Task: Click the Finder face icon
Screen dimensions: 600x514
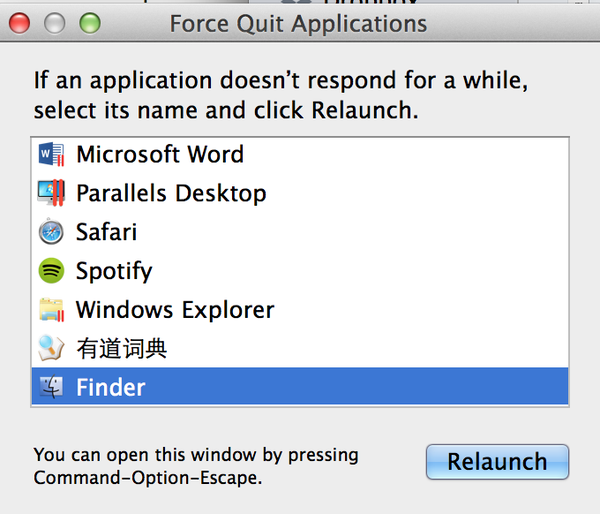Action: click(51, 386)
